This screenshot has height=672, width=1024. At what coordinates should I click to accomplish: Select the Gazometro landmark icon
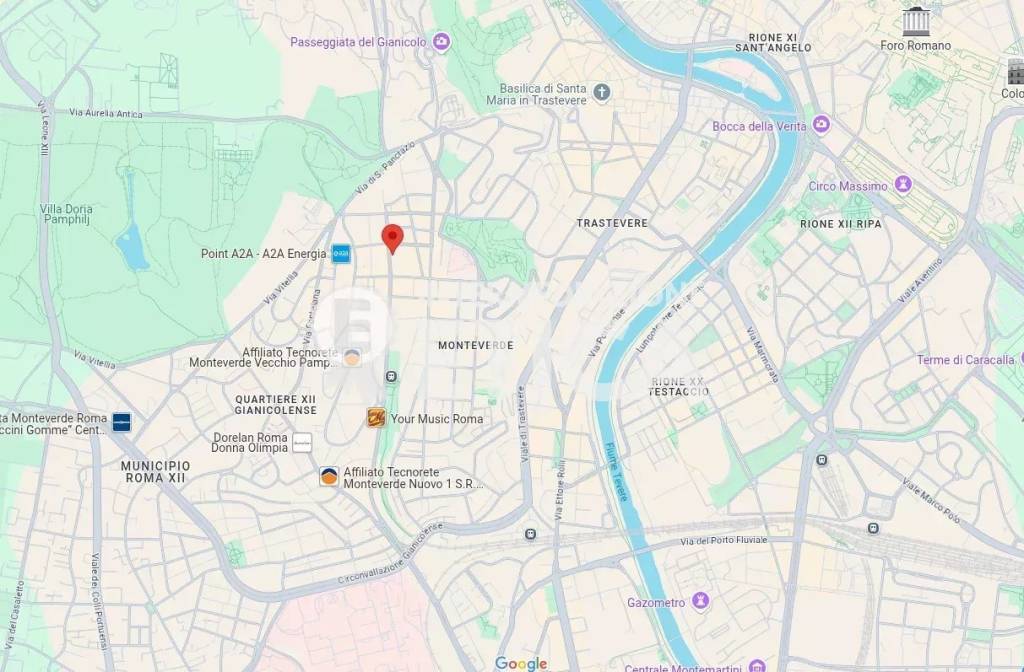click(700, 601)
